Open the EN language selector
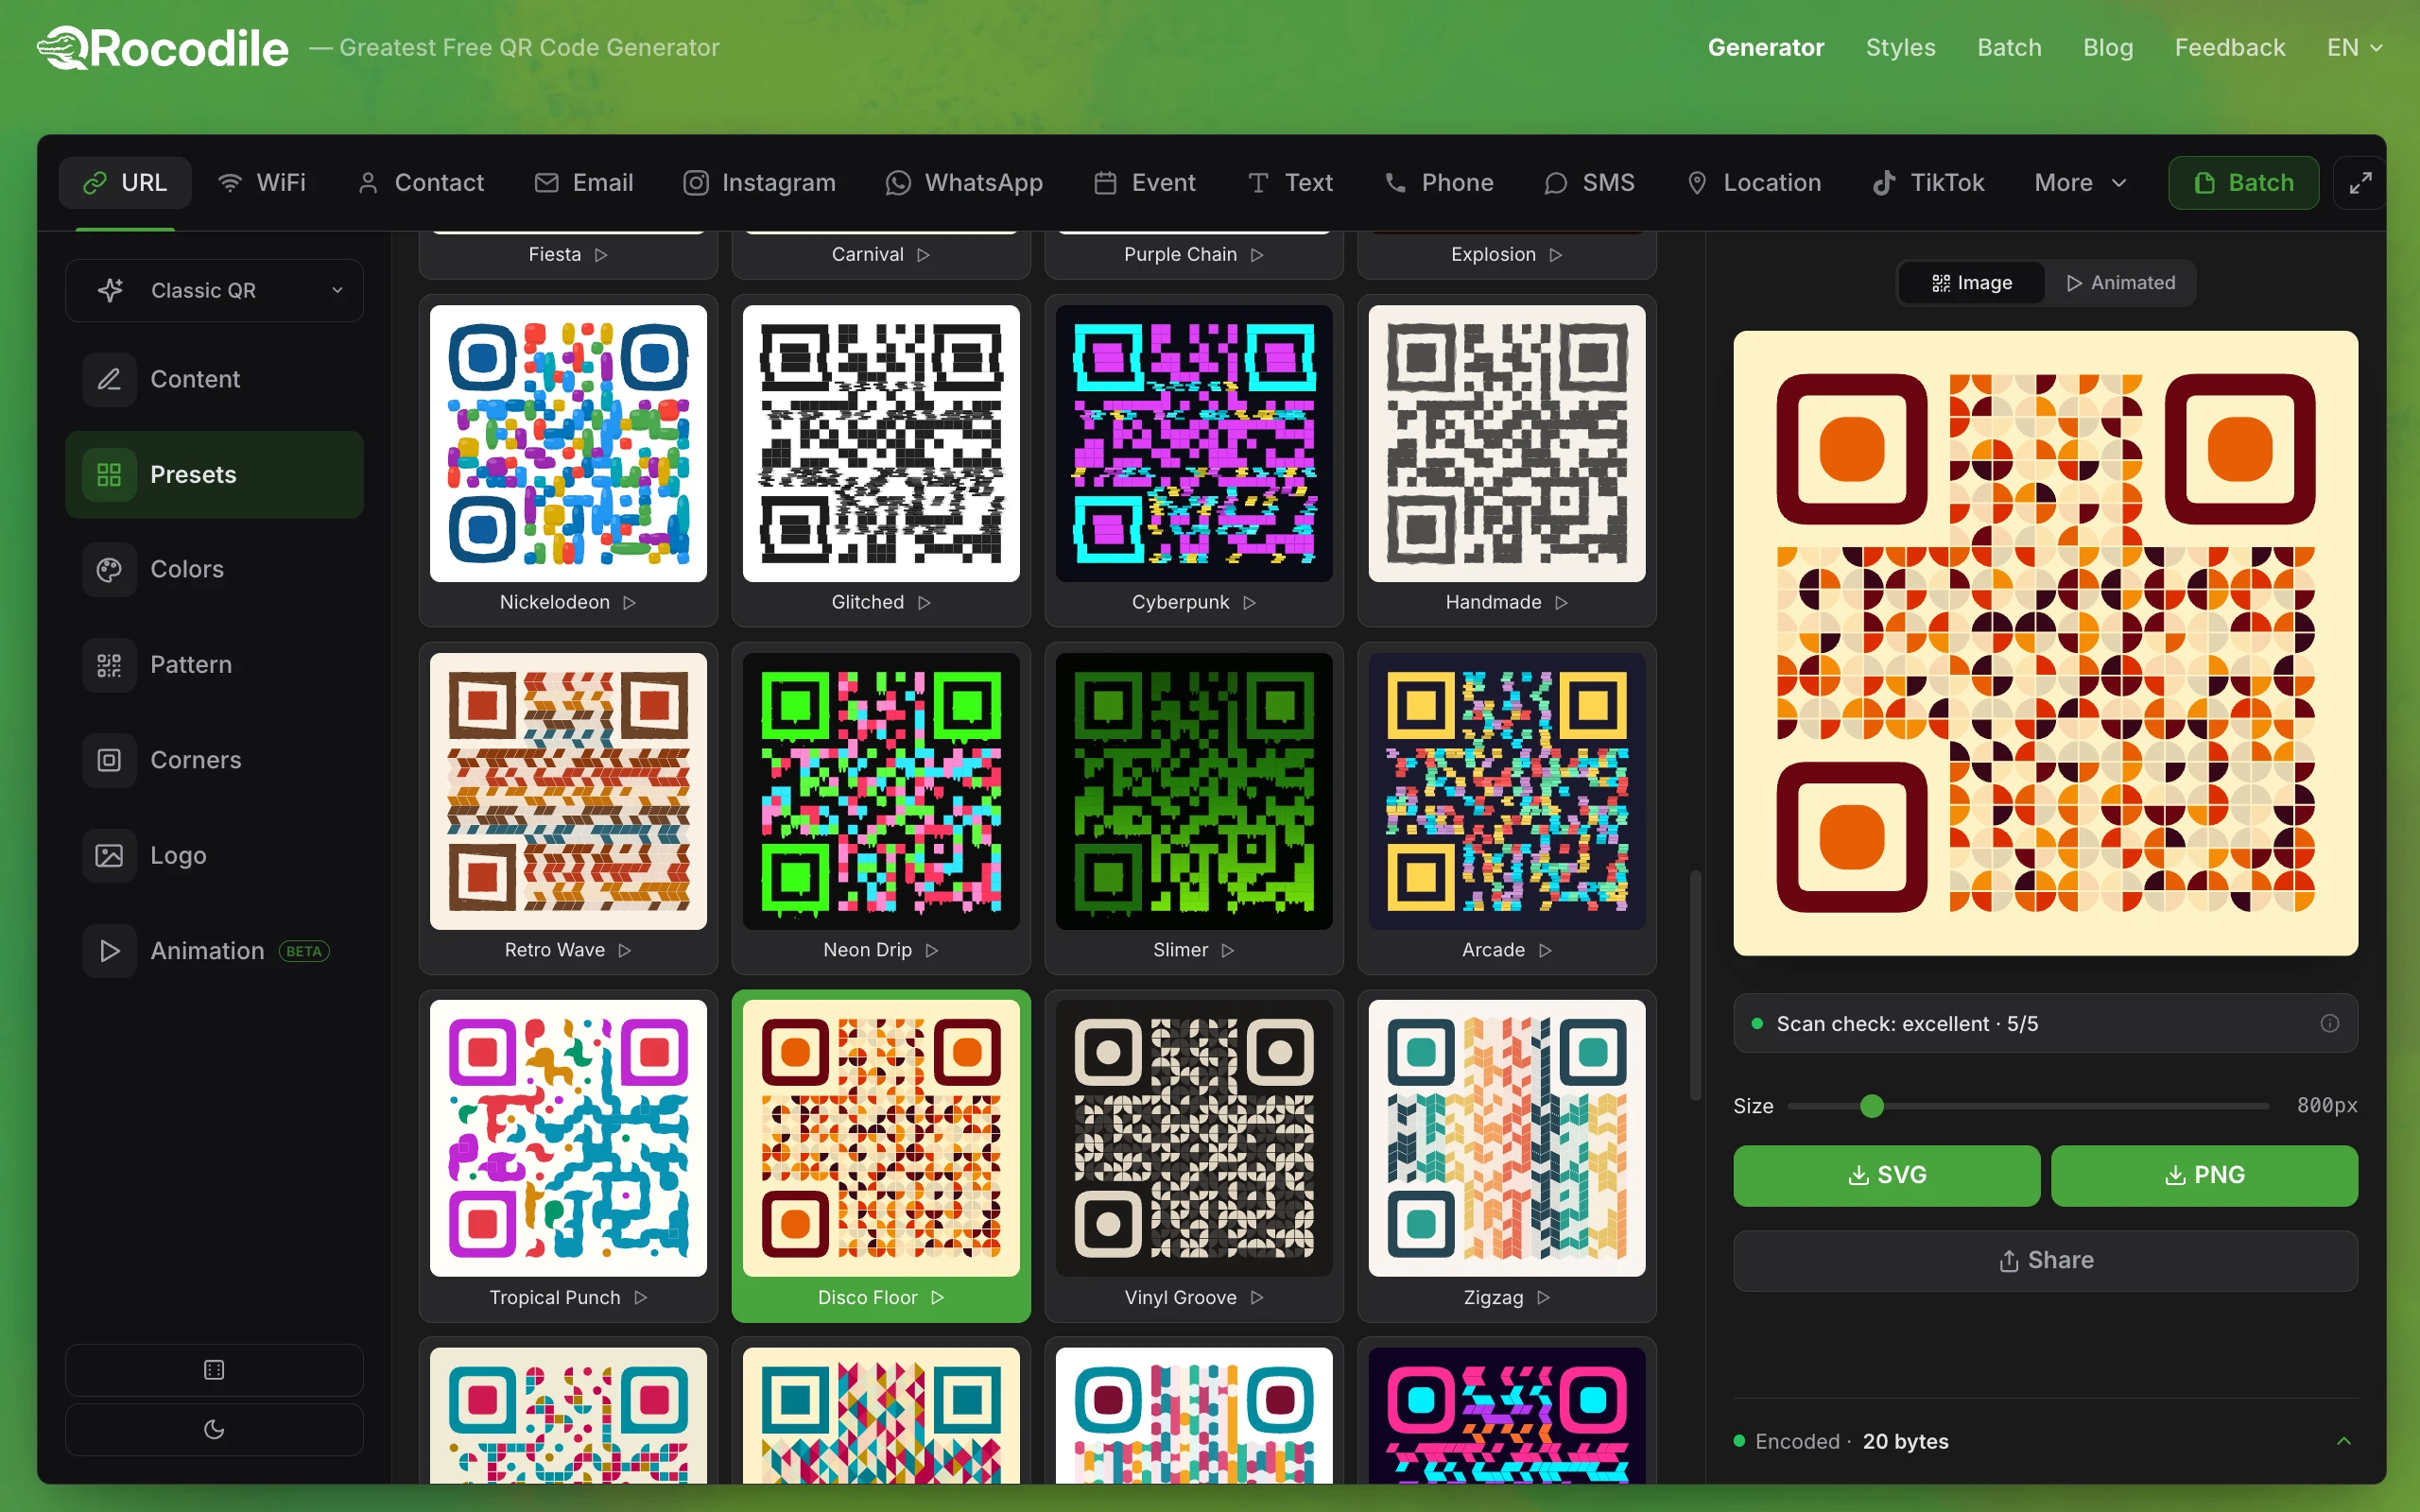This screenshot has width=2420, height=1512. (x=2354, y=47)
